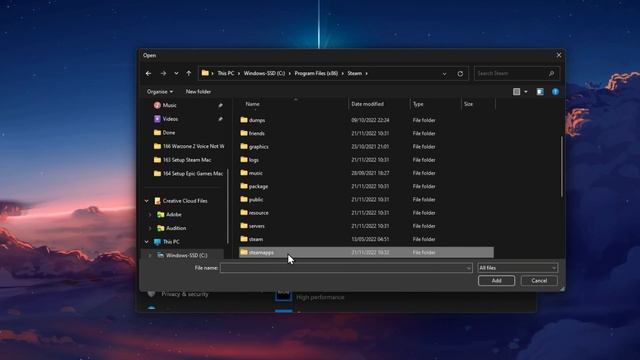Click the Add button
The image size is (640, 360).
click(496, 281)
